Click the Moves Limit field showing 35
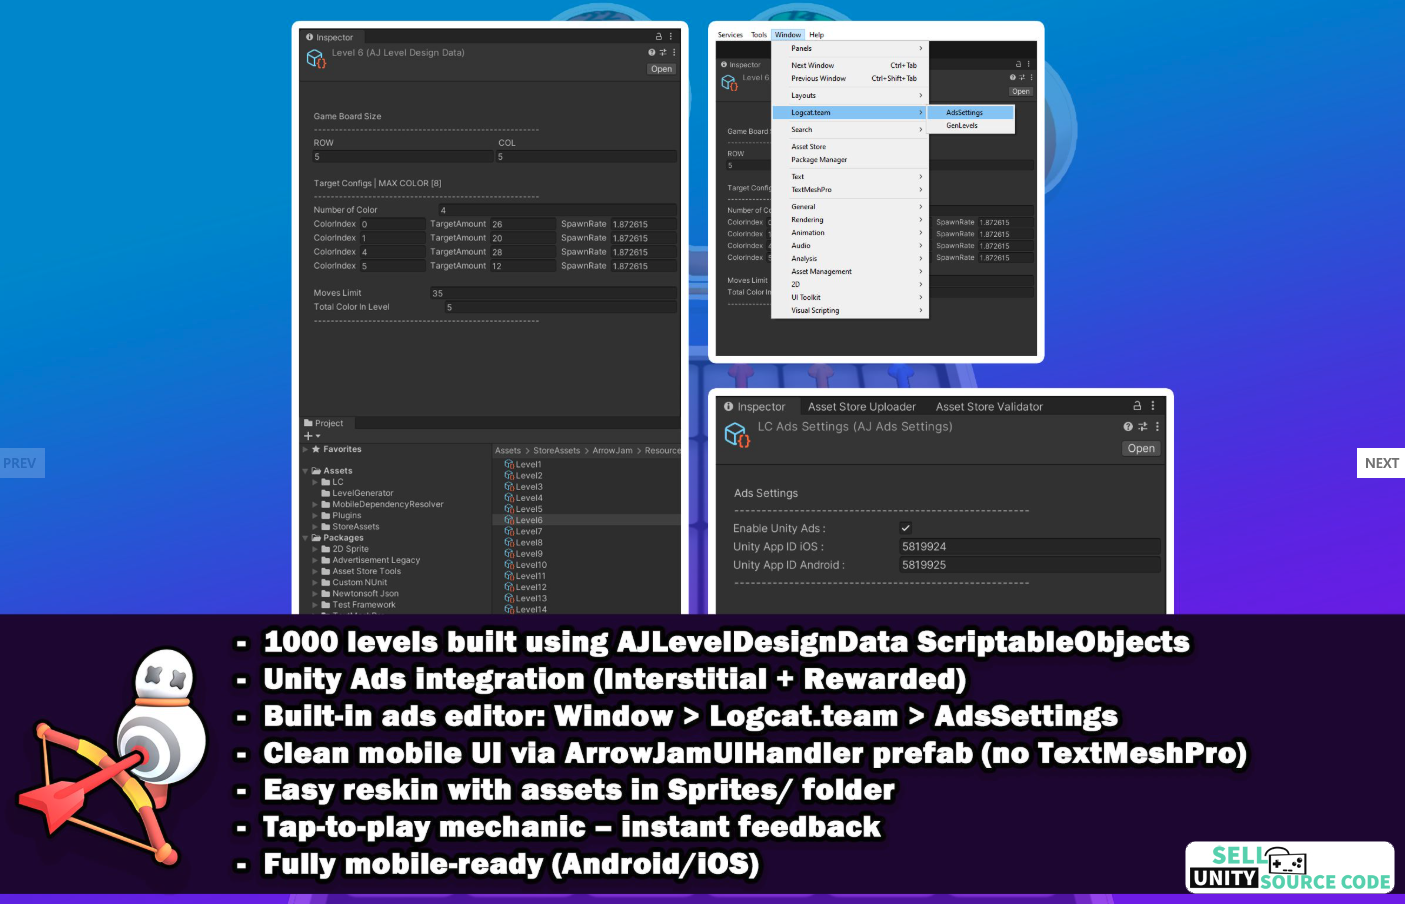1405x904 pixels. pos(553,293)
